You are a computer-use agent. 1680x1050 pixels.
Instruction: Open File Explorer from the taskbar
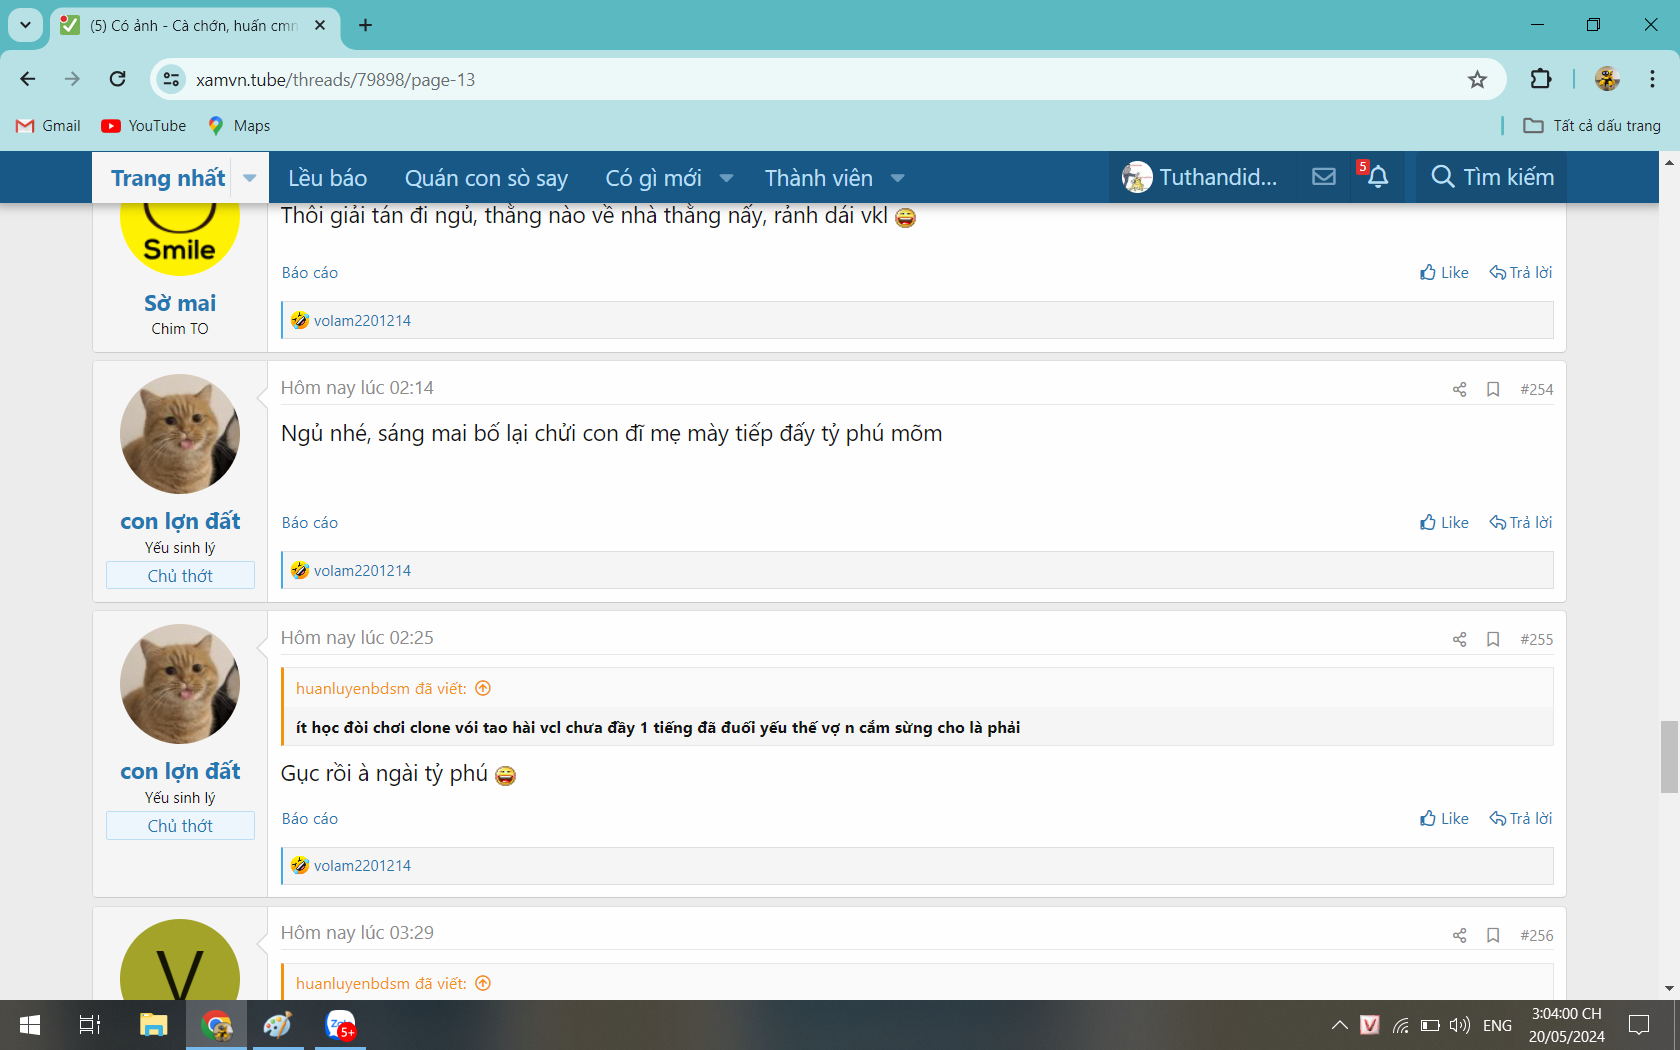pos(153,1025)
